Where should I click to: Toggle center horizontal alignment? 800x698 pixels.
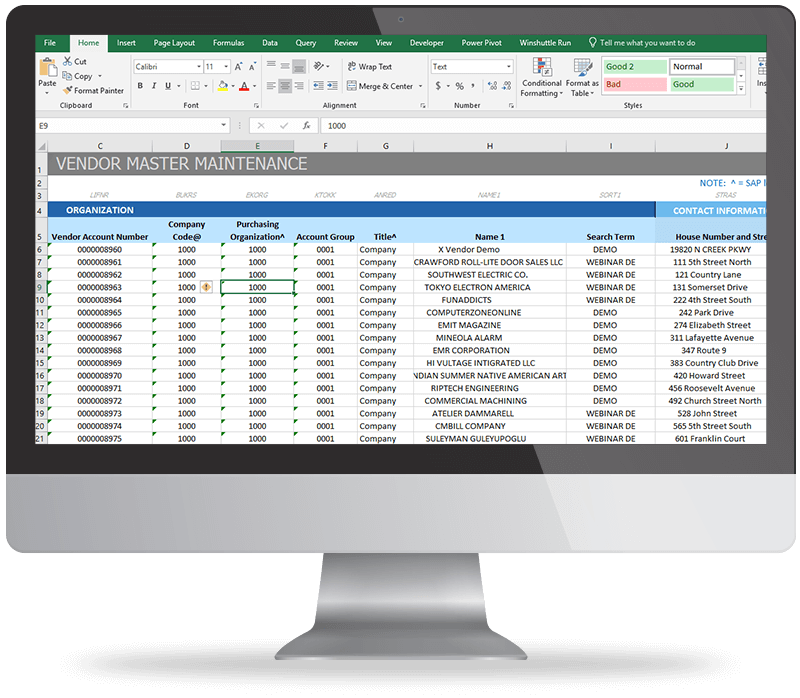[x=285, y=86]
